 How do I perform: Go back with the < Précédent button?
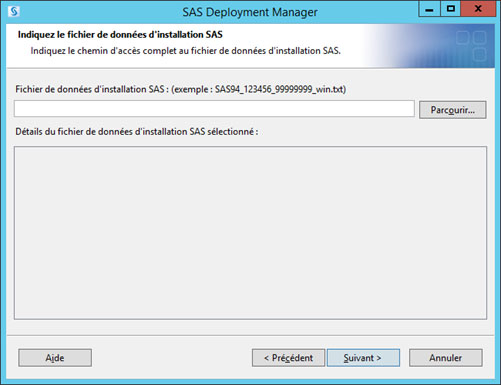tap(288, 358)
